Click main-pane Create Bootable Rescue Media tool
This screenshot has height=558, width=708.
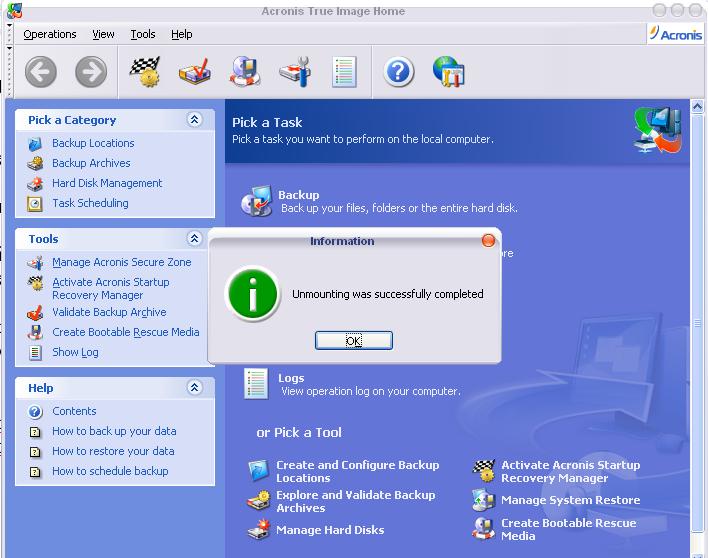(x=568, y=529)
